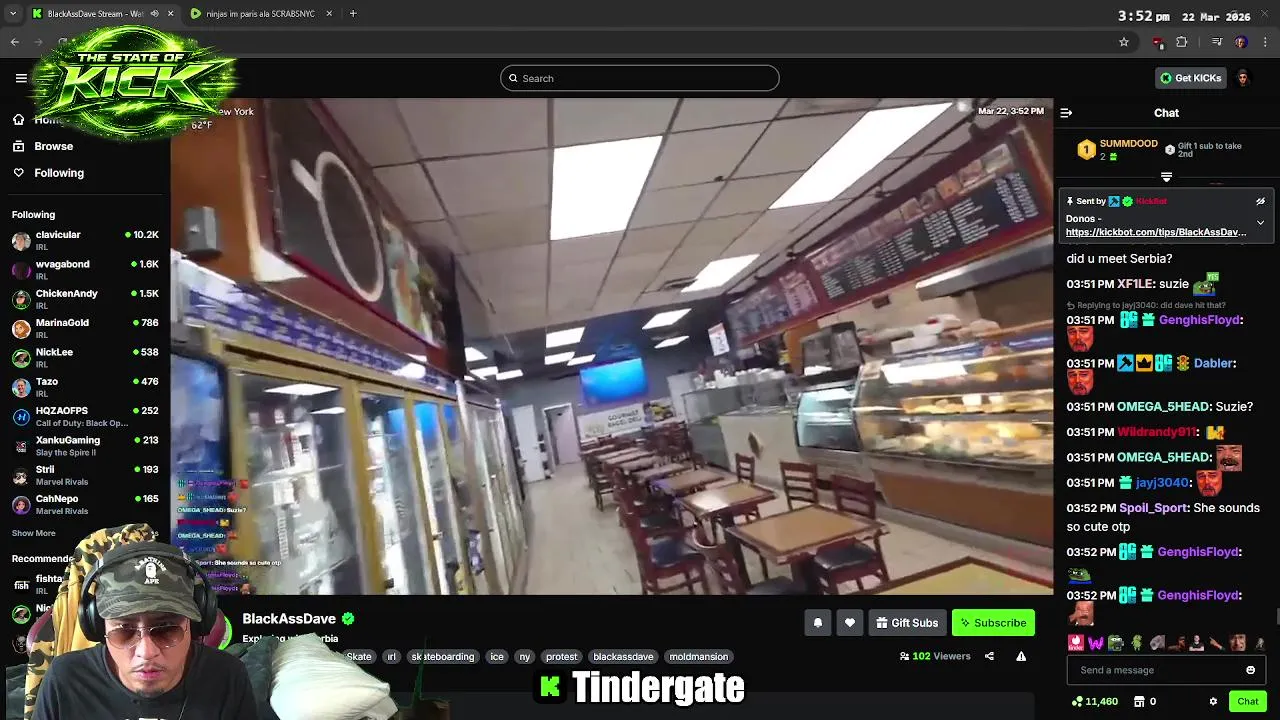Expand Show More in Following list
Screen dimensions: 1280x720
(34, 533)
